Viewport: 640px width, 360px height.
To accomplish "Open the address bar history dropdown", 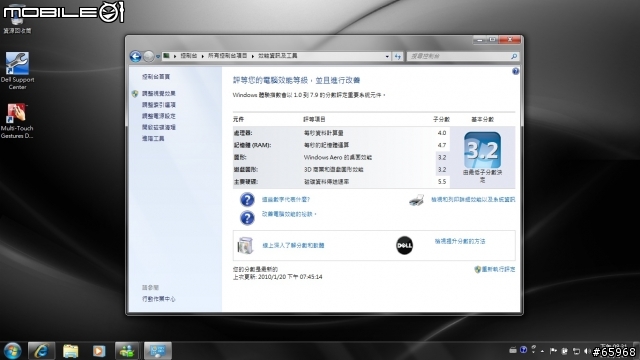I will [387, 56].
